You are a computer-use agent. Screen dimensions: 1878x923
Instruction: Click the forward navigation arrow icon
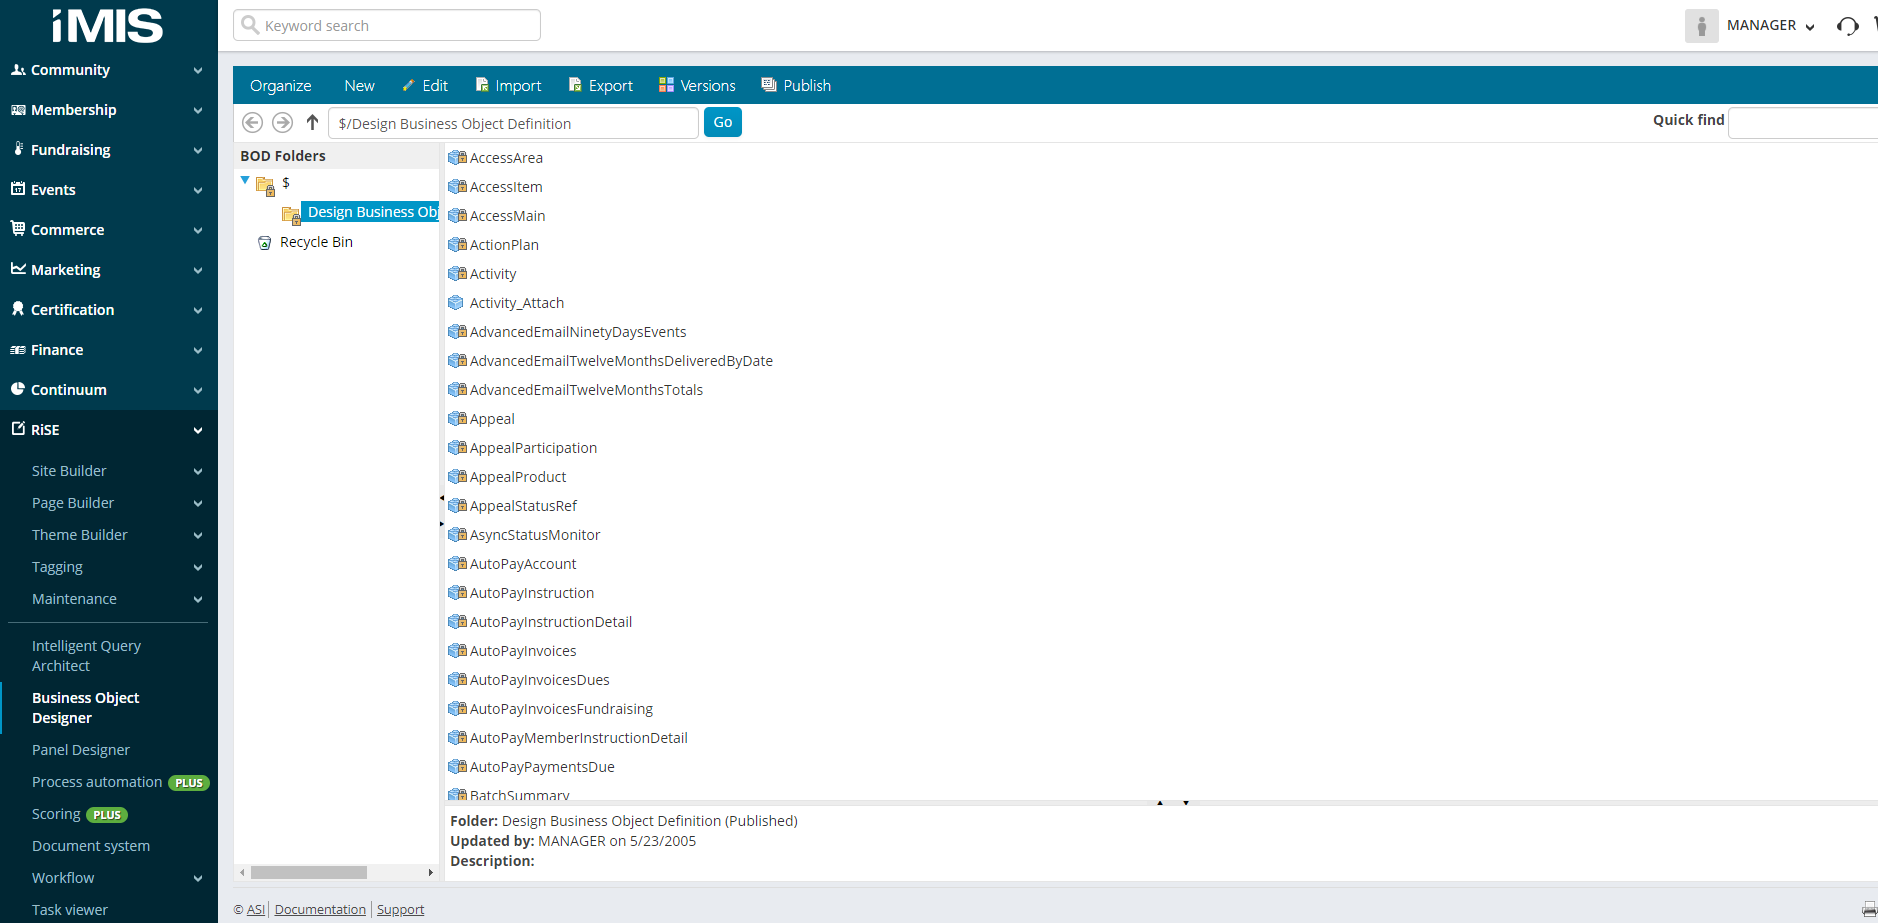[282, 122]
